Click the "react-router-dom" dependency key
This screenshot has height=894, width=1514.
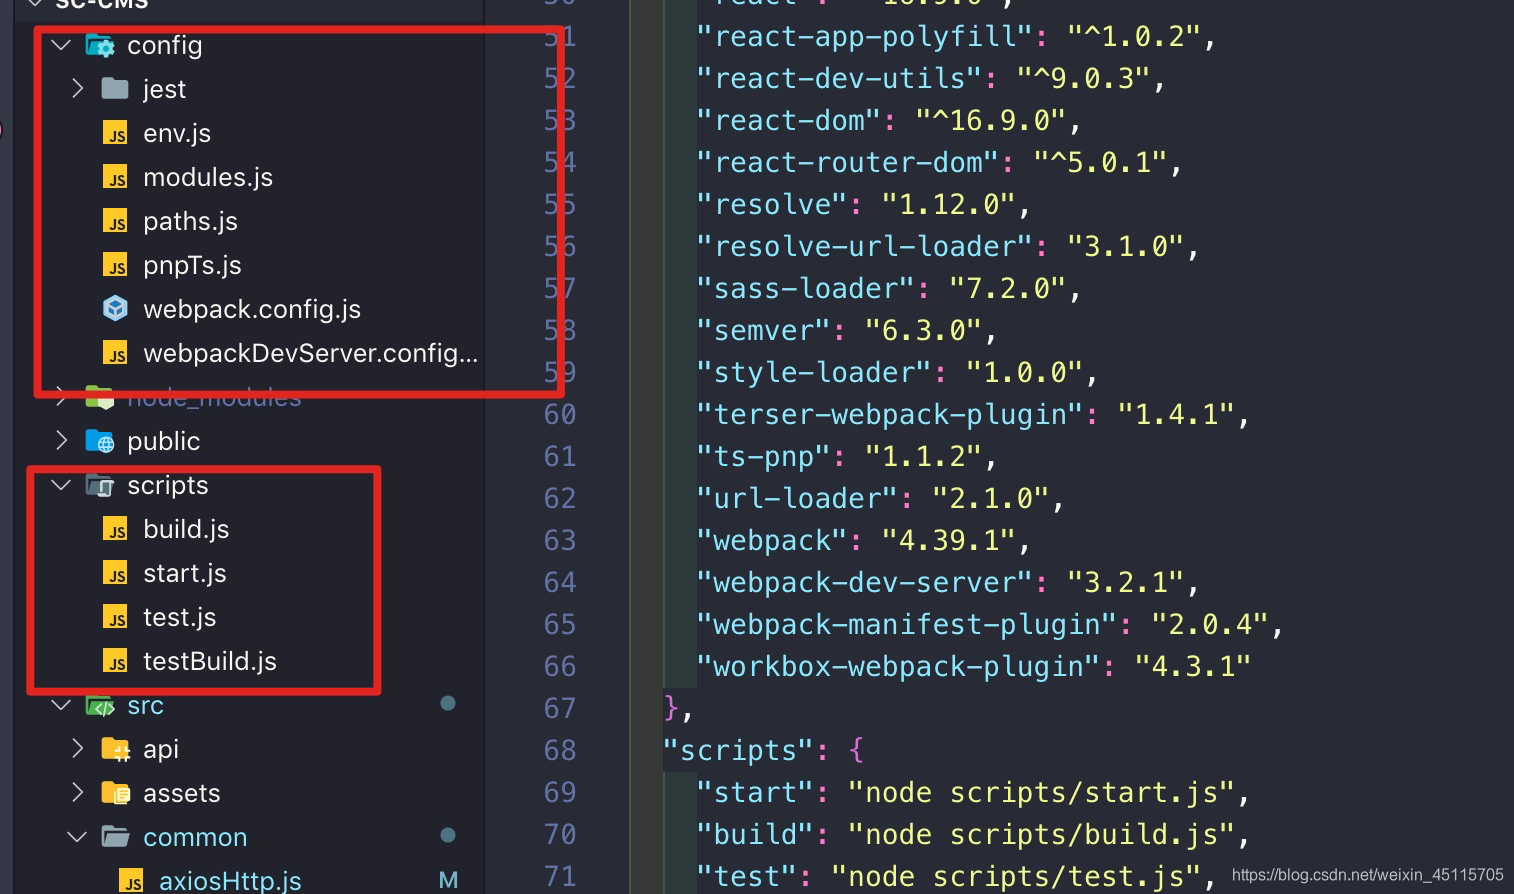(x=848, y=162)
